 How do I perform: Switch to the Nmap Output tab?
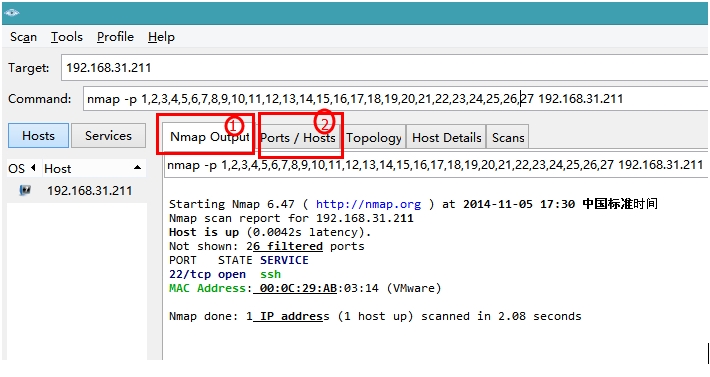coord(210,137)
